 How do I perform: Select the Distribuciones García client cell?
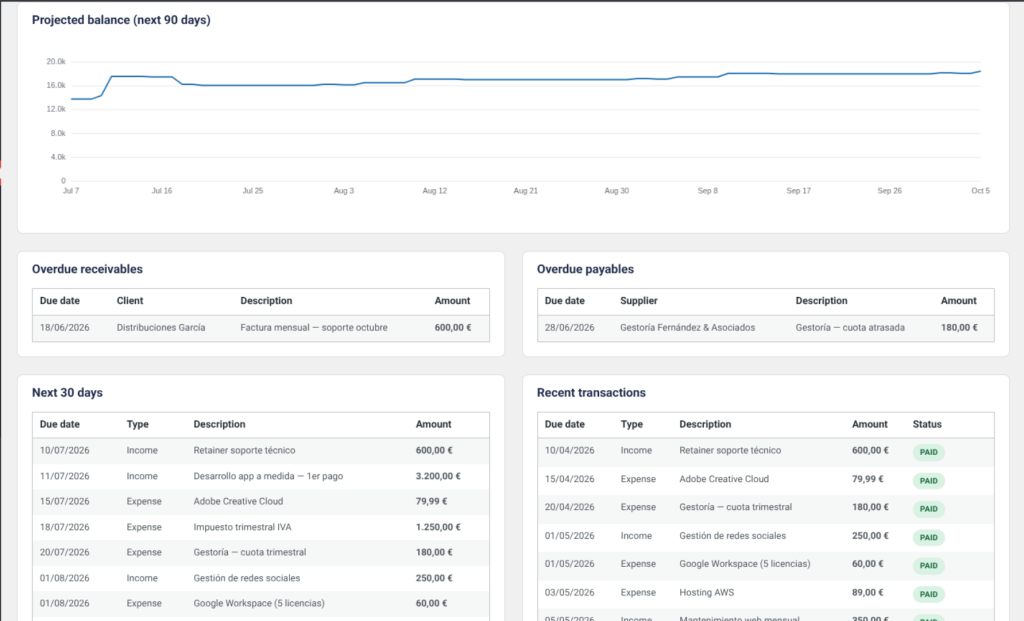[161, 328]
